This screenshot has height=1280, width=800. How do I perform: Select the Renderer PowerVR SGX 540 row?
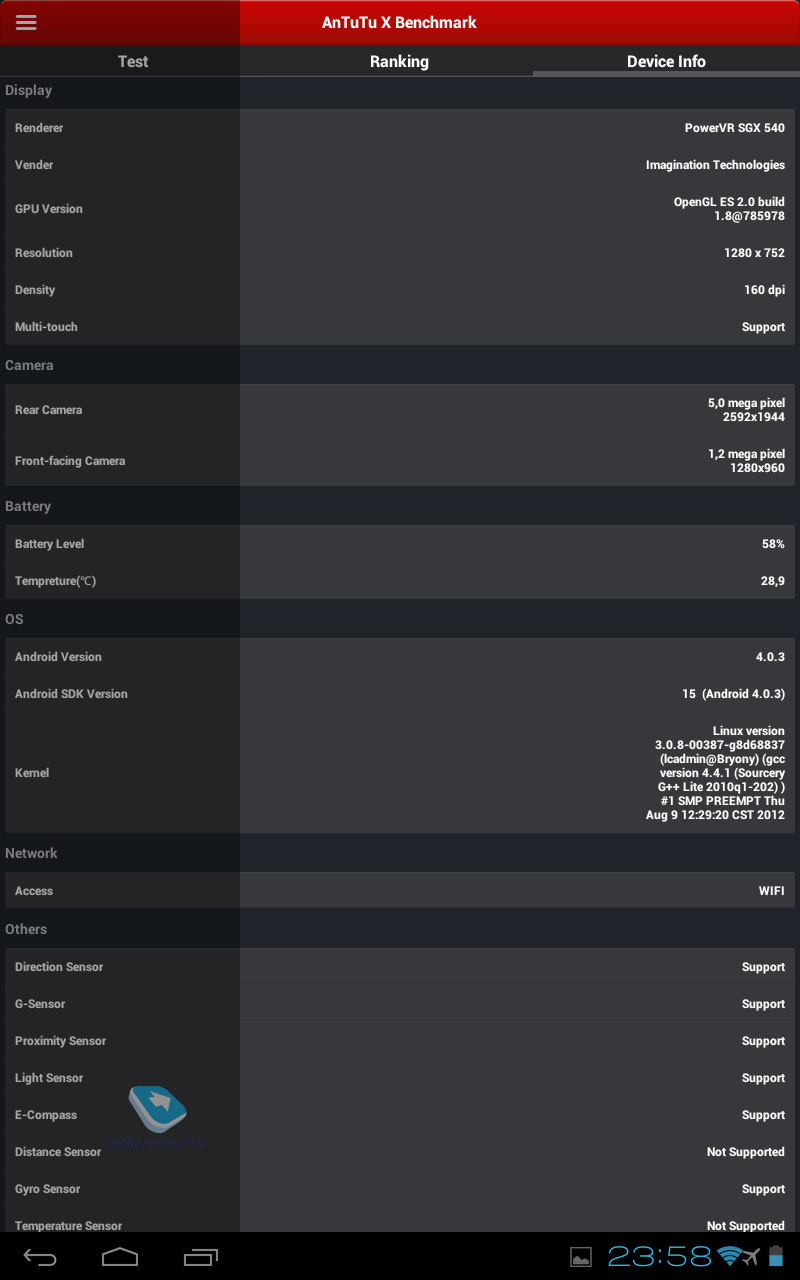[400, 128]
